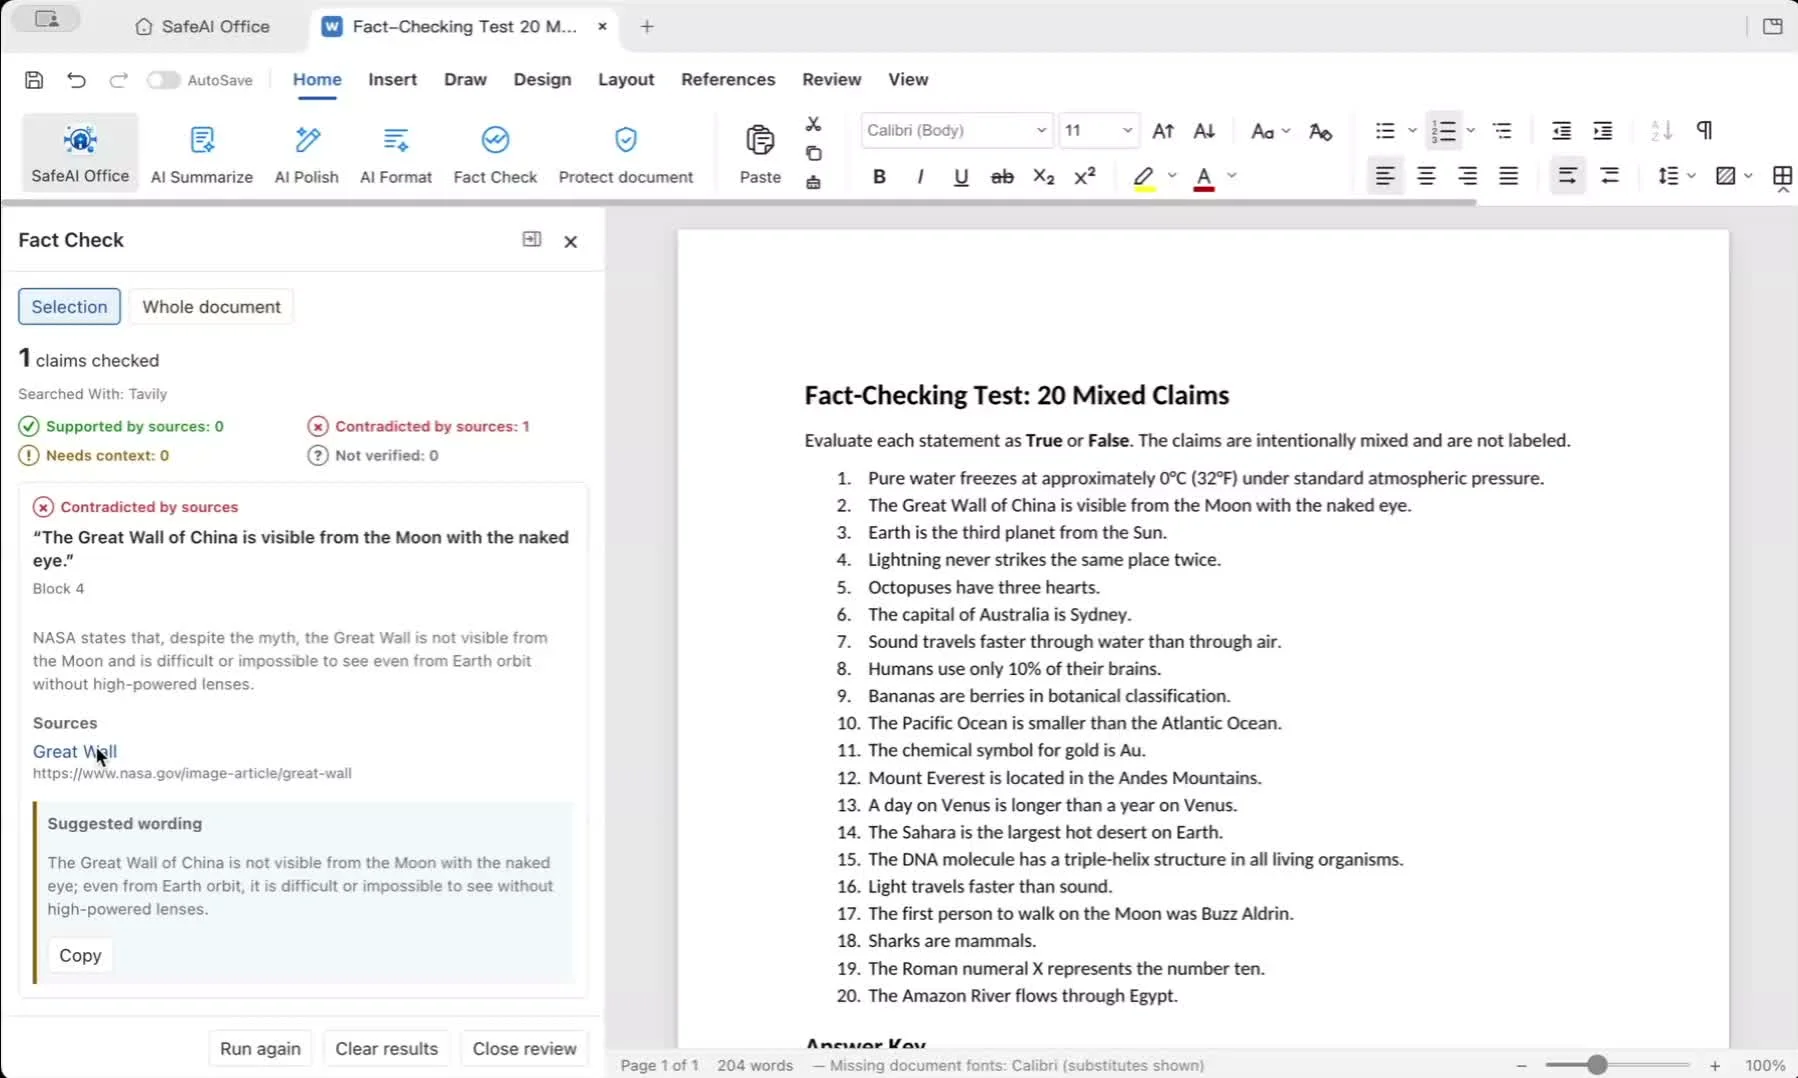This screenshot has width=1798, height=1078.
Task: Align text to the right
Action: (x=1467, y=177)
